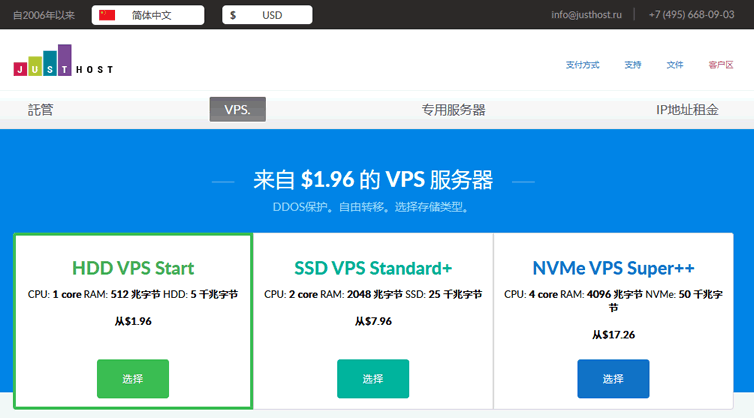Open the JustHost logo homepage link
Image resolution: width=754 pixels, height=418 pixels.
63,61
